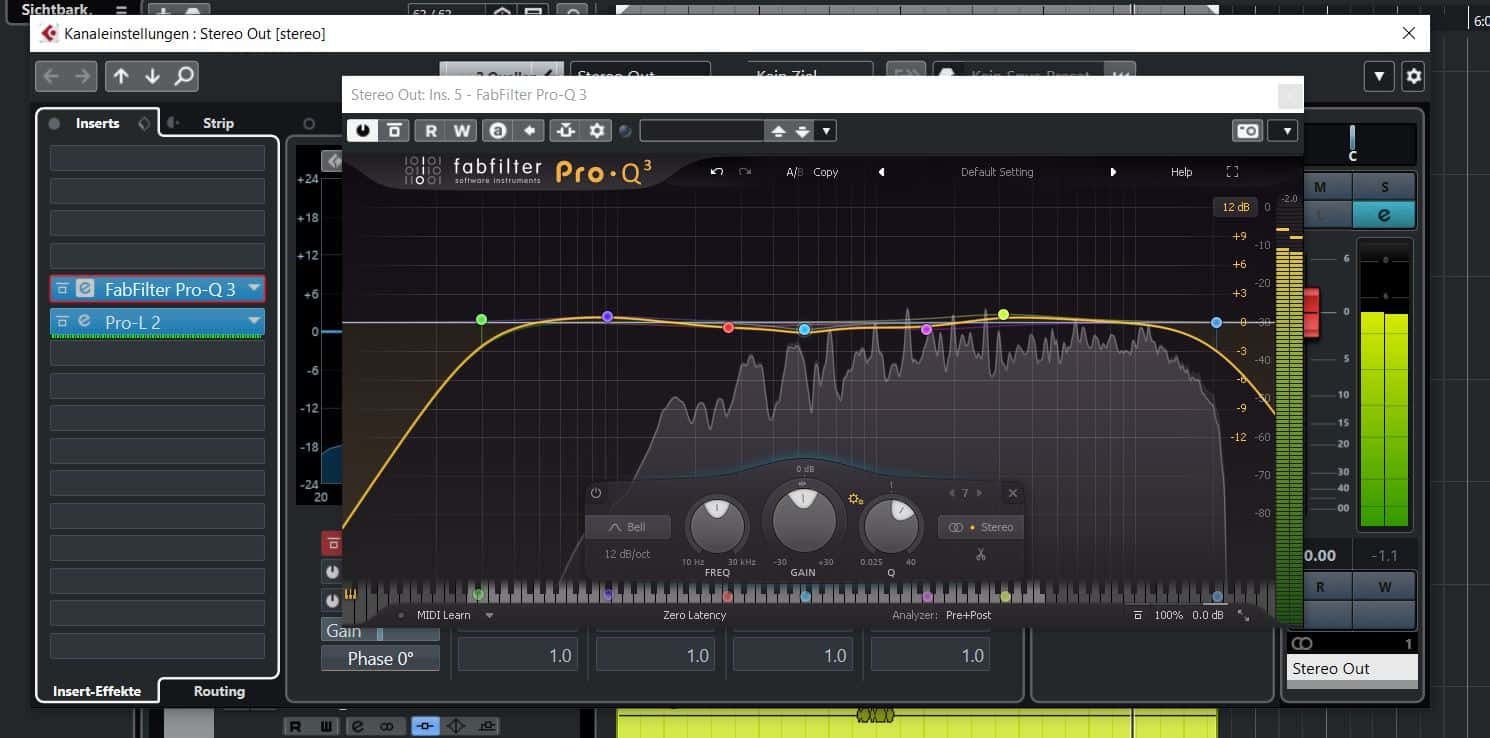Load the previous preset with the up arrow
1490x738 pixels.
pos(777,131)
